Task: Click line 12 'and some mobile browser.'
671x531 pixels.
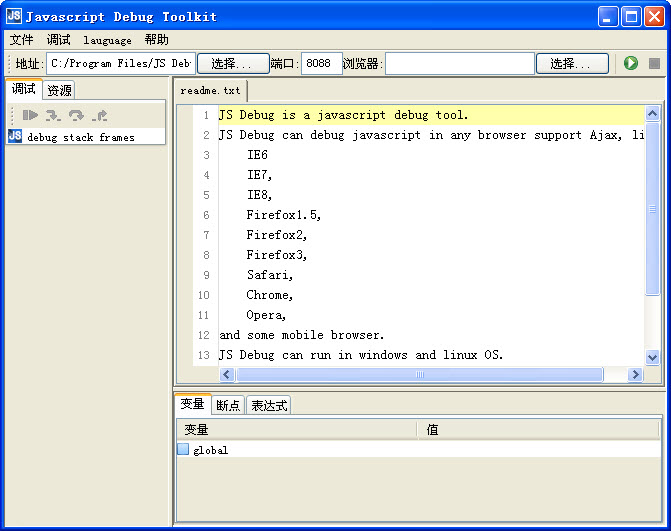Action: coord(302,335)
